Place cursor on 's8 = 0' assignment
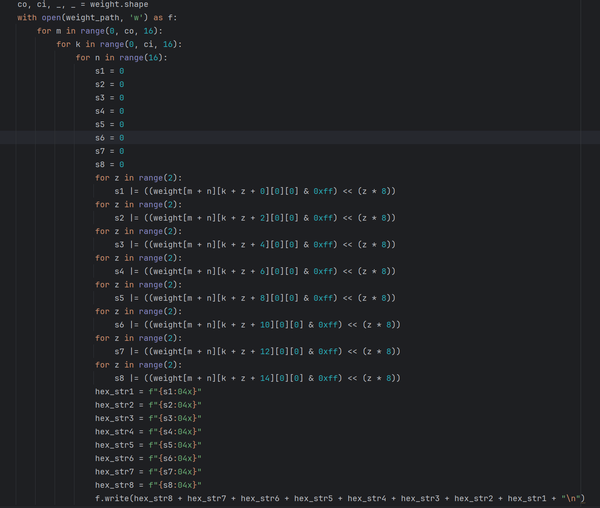This screenshot has height=508, width=600. pos(109,164)
